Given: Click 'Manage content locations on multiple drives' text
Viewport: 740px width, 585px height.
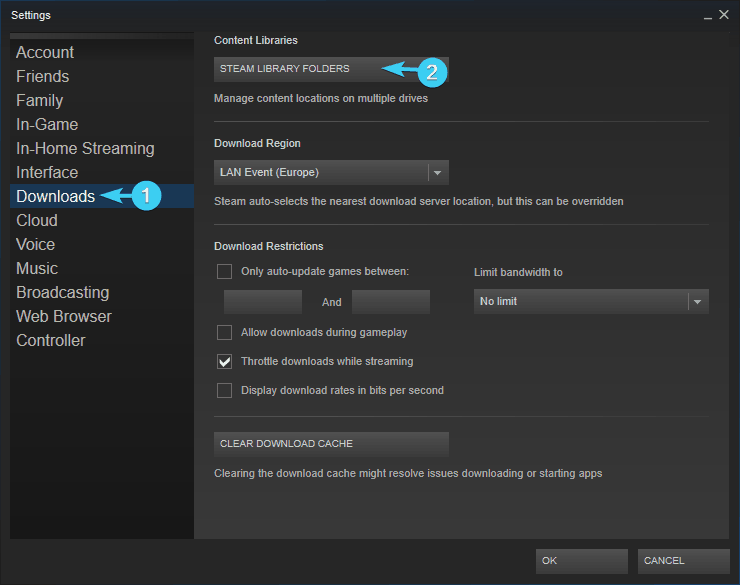Looking at the screenshot, I should tap(321, 98).
